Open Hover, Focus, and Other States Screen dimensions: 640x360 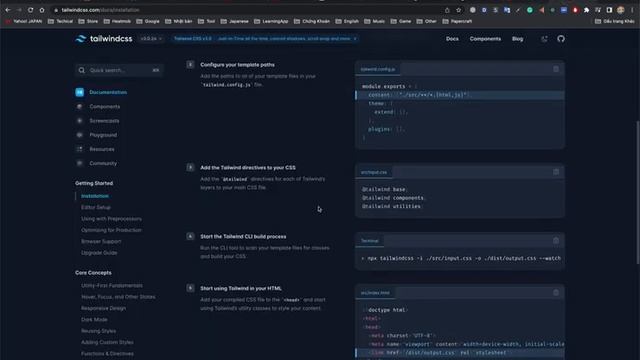pyautogui.click(x=118, y=297)
